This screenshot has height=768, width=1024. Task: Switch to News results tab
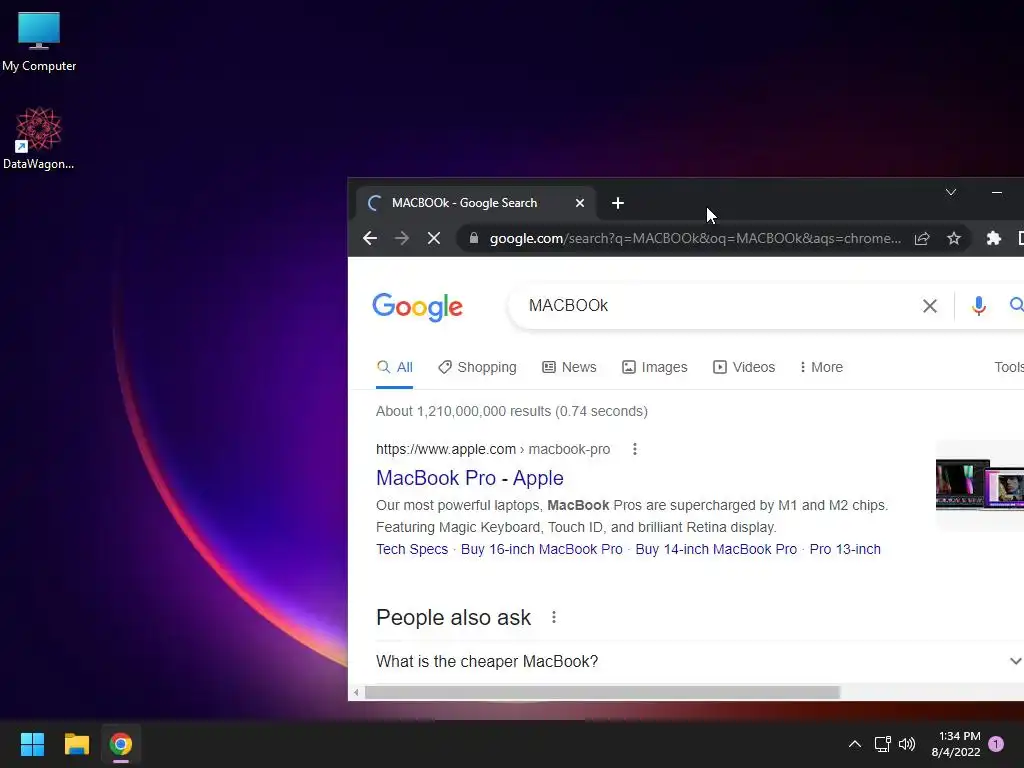(x=569, y=367)
